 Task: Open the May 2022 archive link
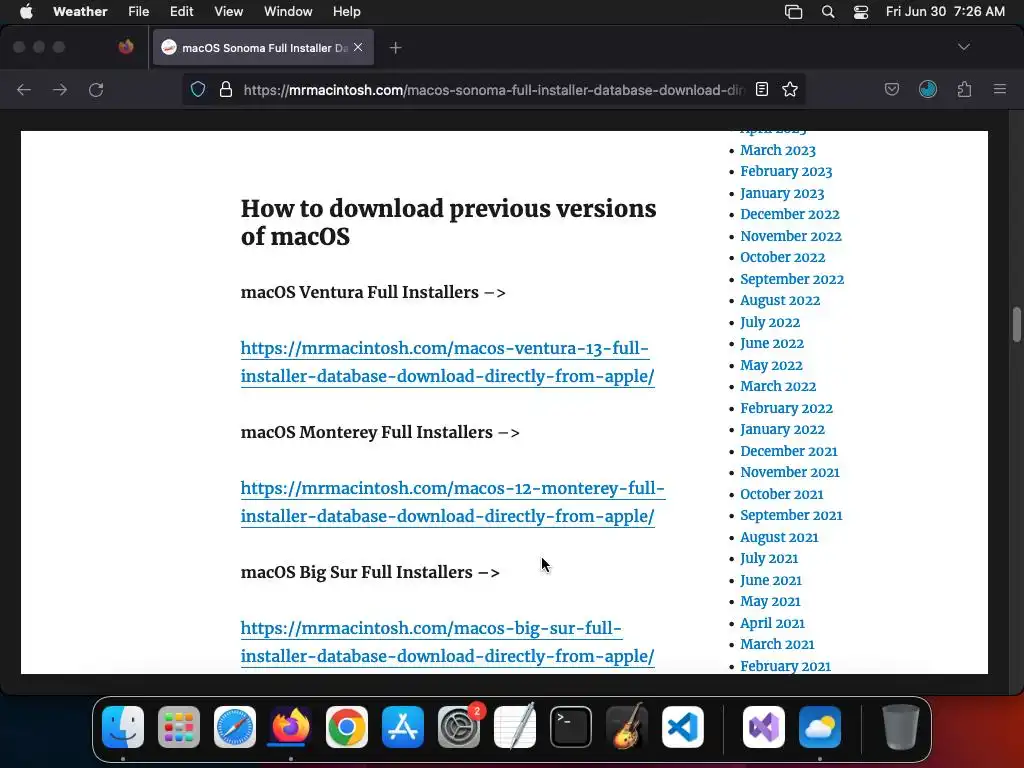point(771,365)
